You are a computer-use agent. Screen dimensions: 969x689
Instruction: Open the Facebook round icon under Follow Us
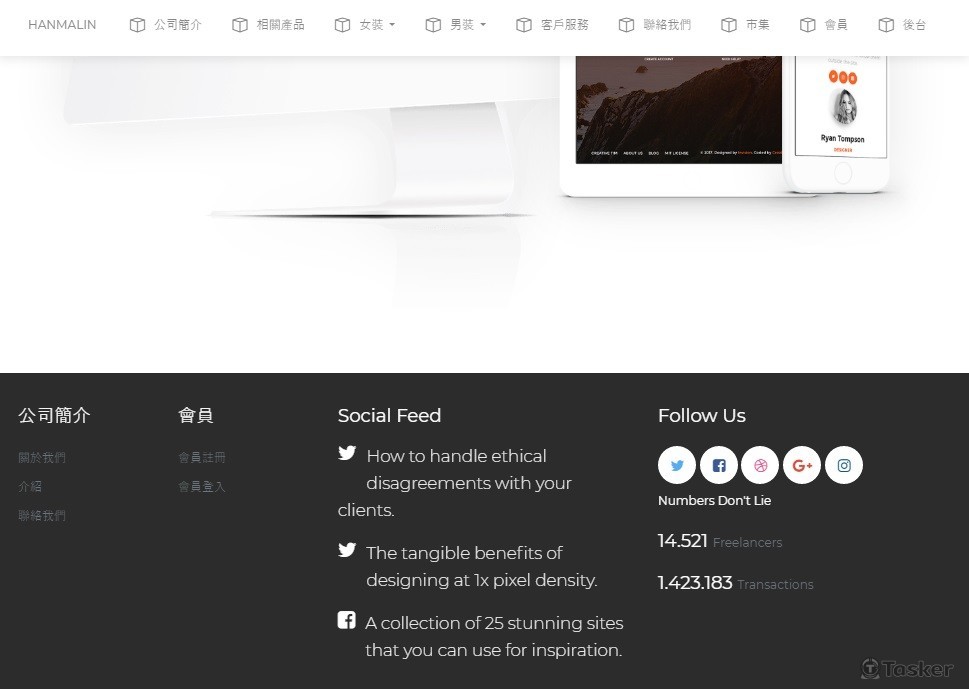[719, 465]
